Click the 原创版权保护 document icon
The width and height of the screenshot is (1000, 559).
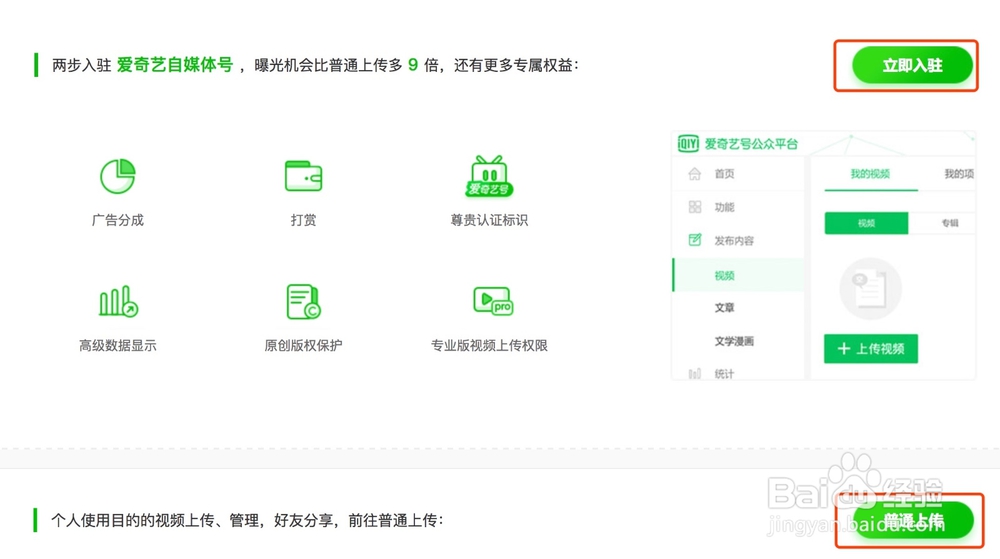tap(303, 301)
